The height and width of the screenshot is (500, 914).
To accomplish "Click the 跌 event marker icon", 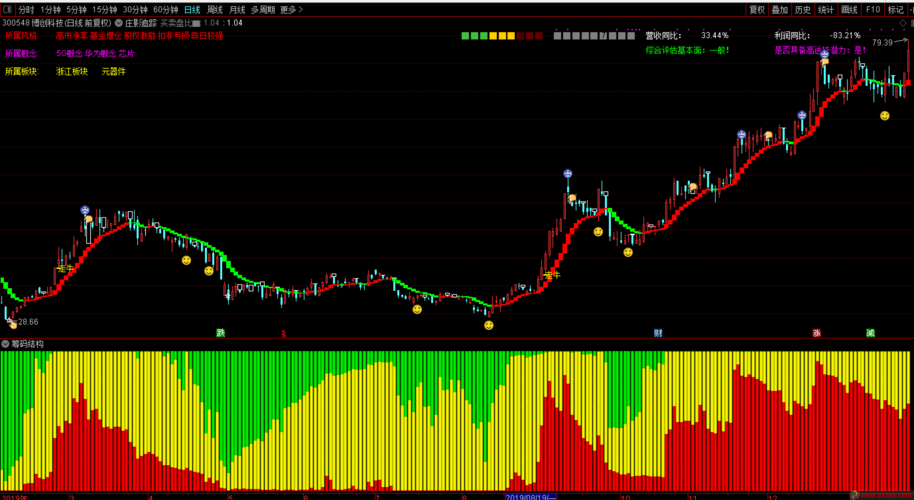I will tap(220, 333).
